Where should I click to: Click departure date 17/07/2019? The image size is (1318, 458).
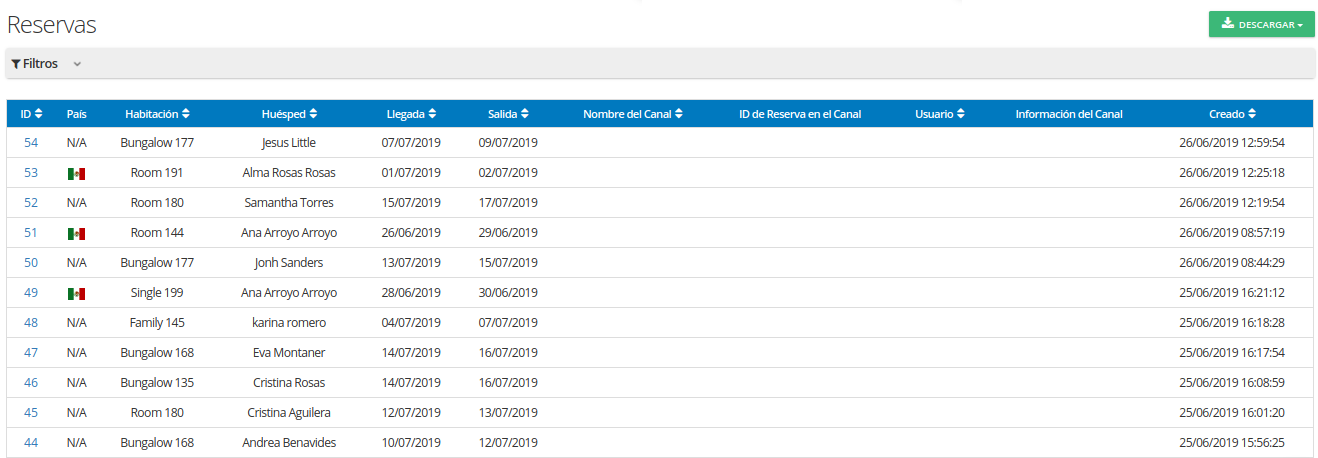pos(508,203)
